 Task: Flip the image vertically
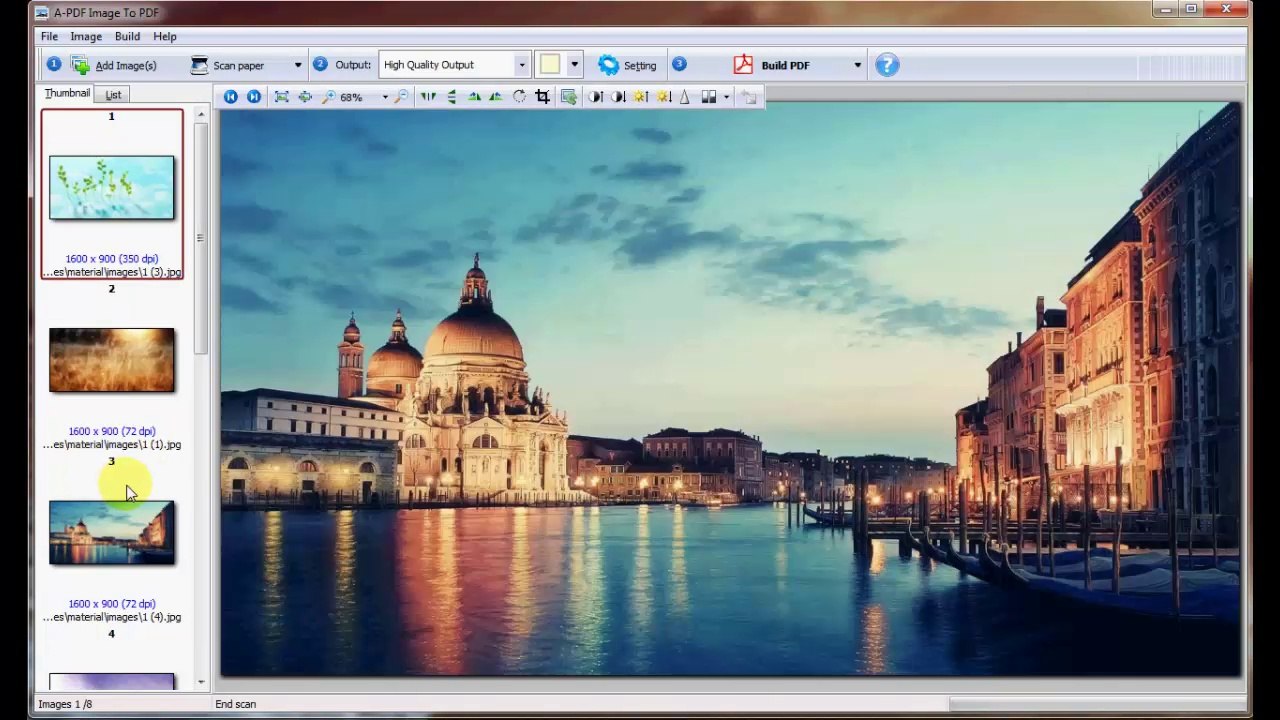click(451, 97)
